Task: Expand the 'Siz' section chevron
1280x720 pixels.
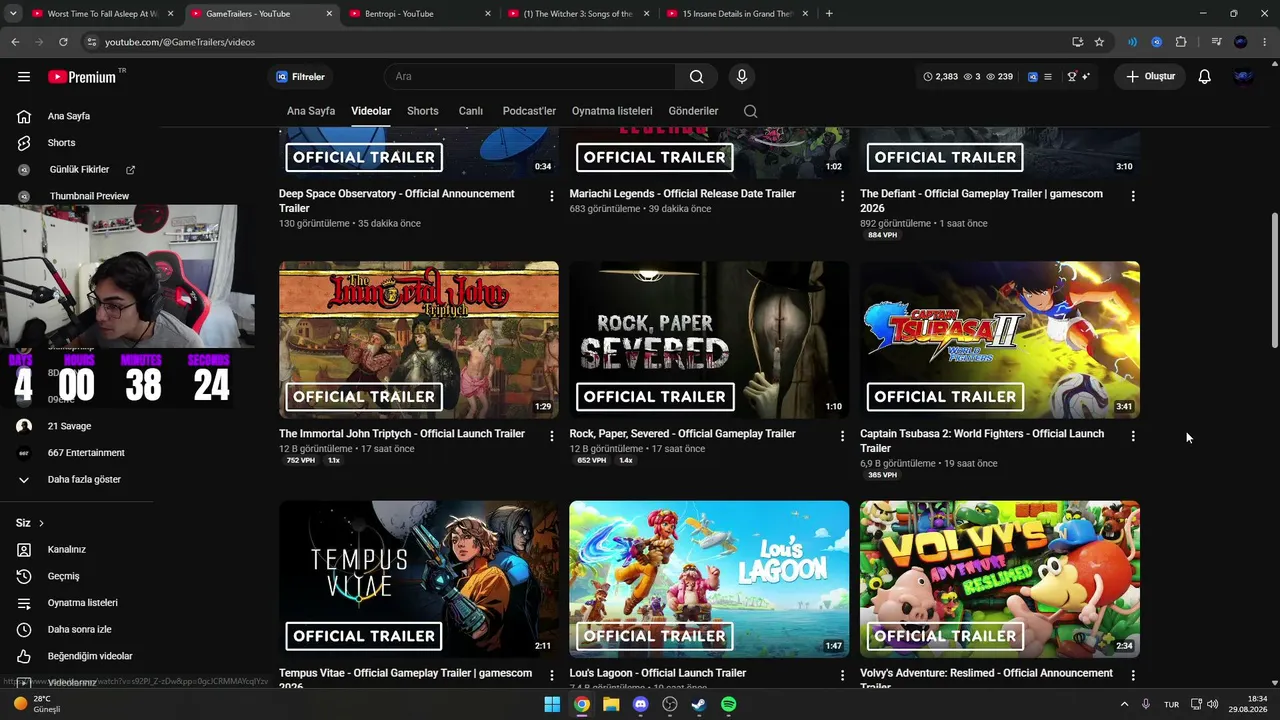Action: pyautogui.click(x=41, y=523)
